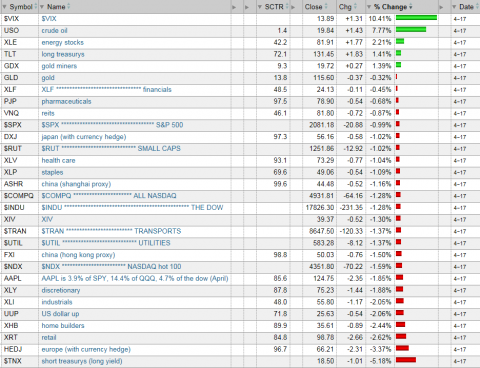
Task: Open the staples link
Action: 52,172
